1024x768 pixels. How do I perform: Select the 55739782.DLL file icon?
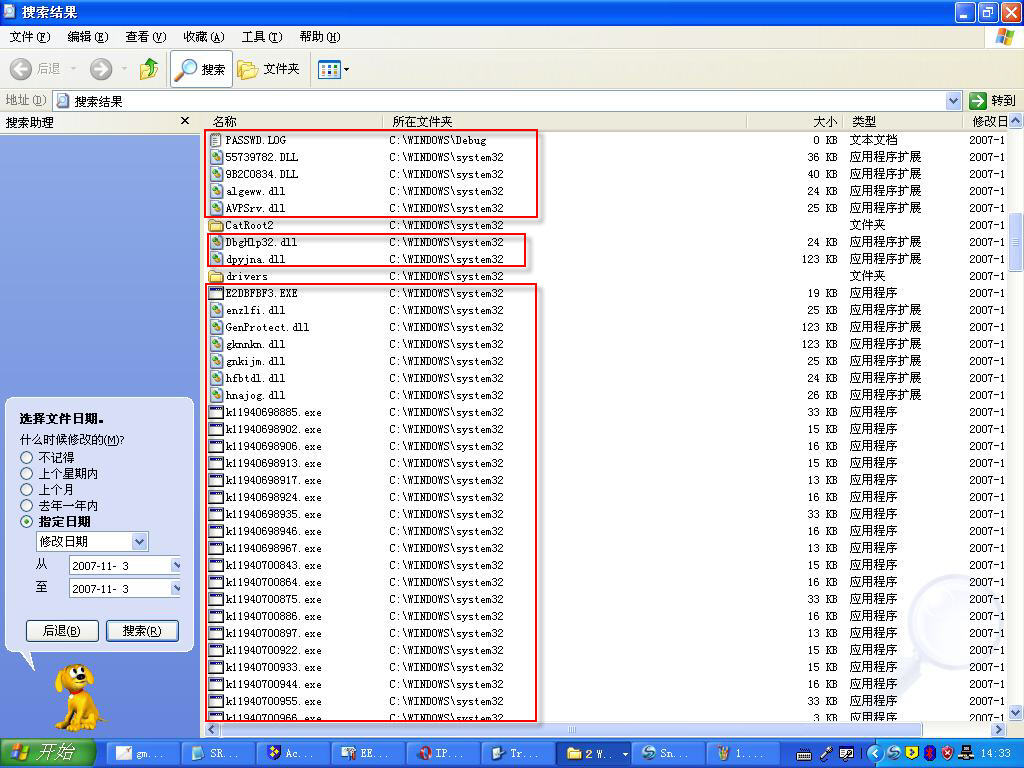(216, 157)
